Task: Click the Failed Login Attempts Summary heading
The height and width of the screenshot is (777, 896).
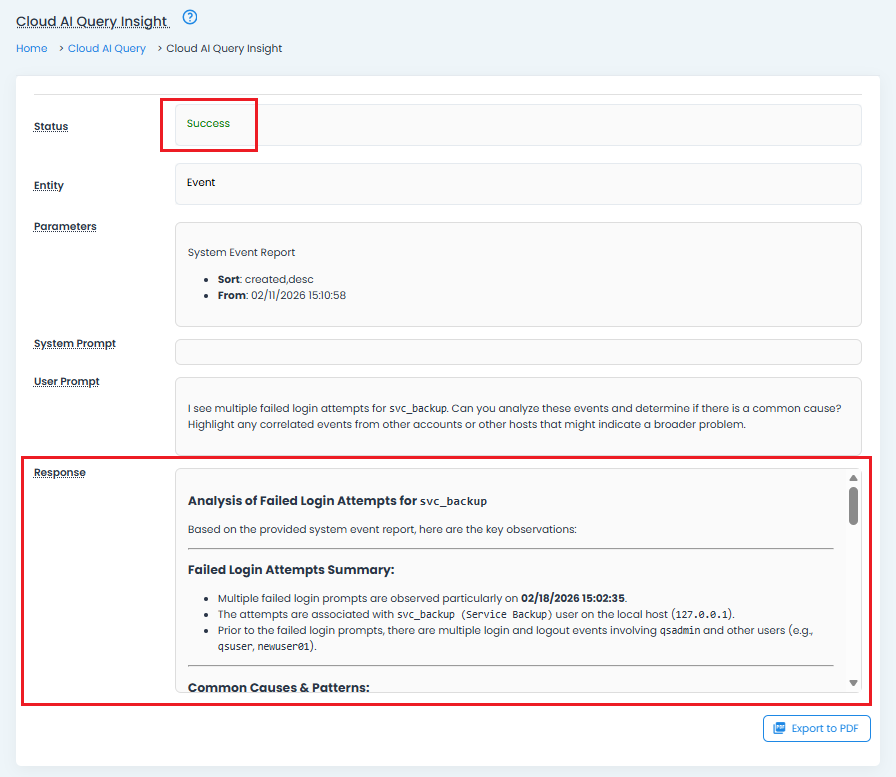Action: tap(291, 570)
